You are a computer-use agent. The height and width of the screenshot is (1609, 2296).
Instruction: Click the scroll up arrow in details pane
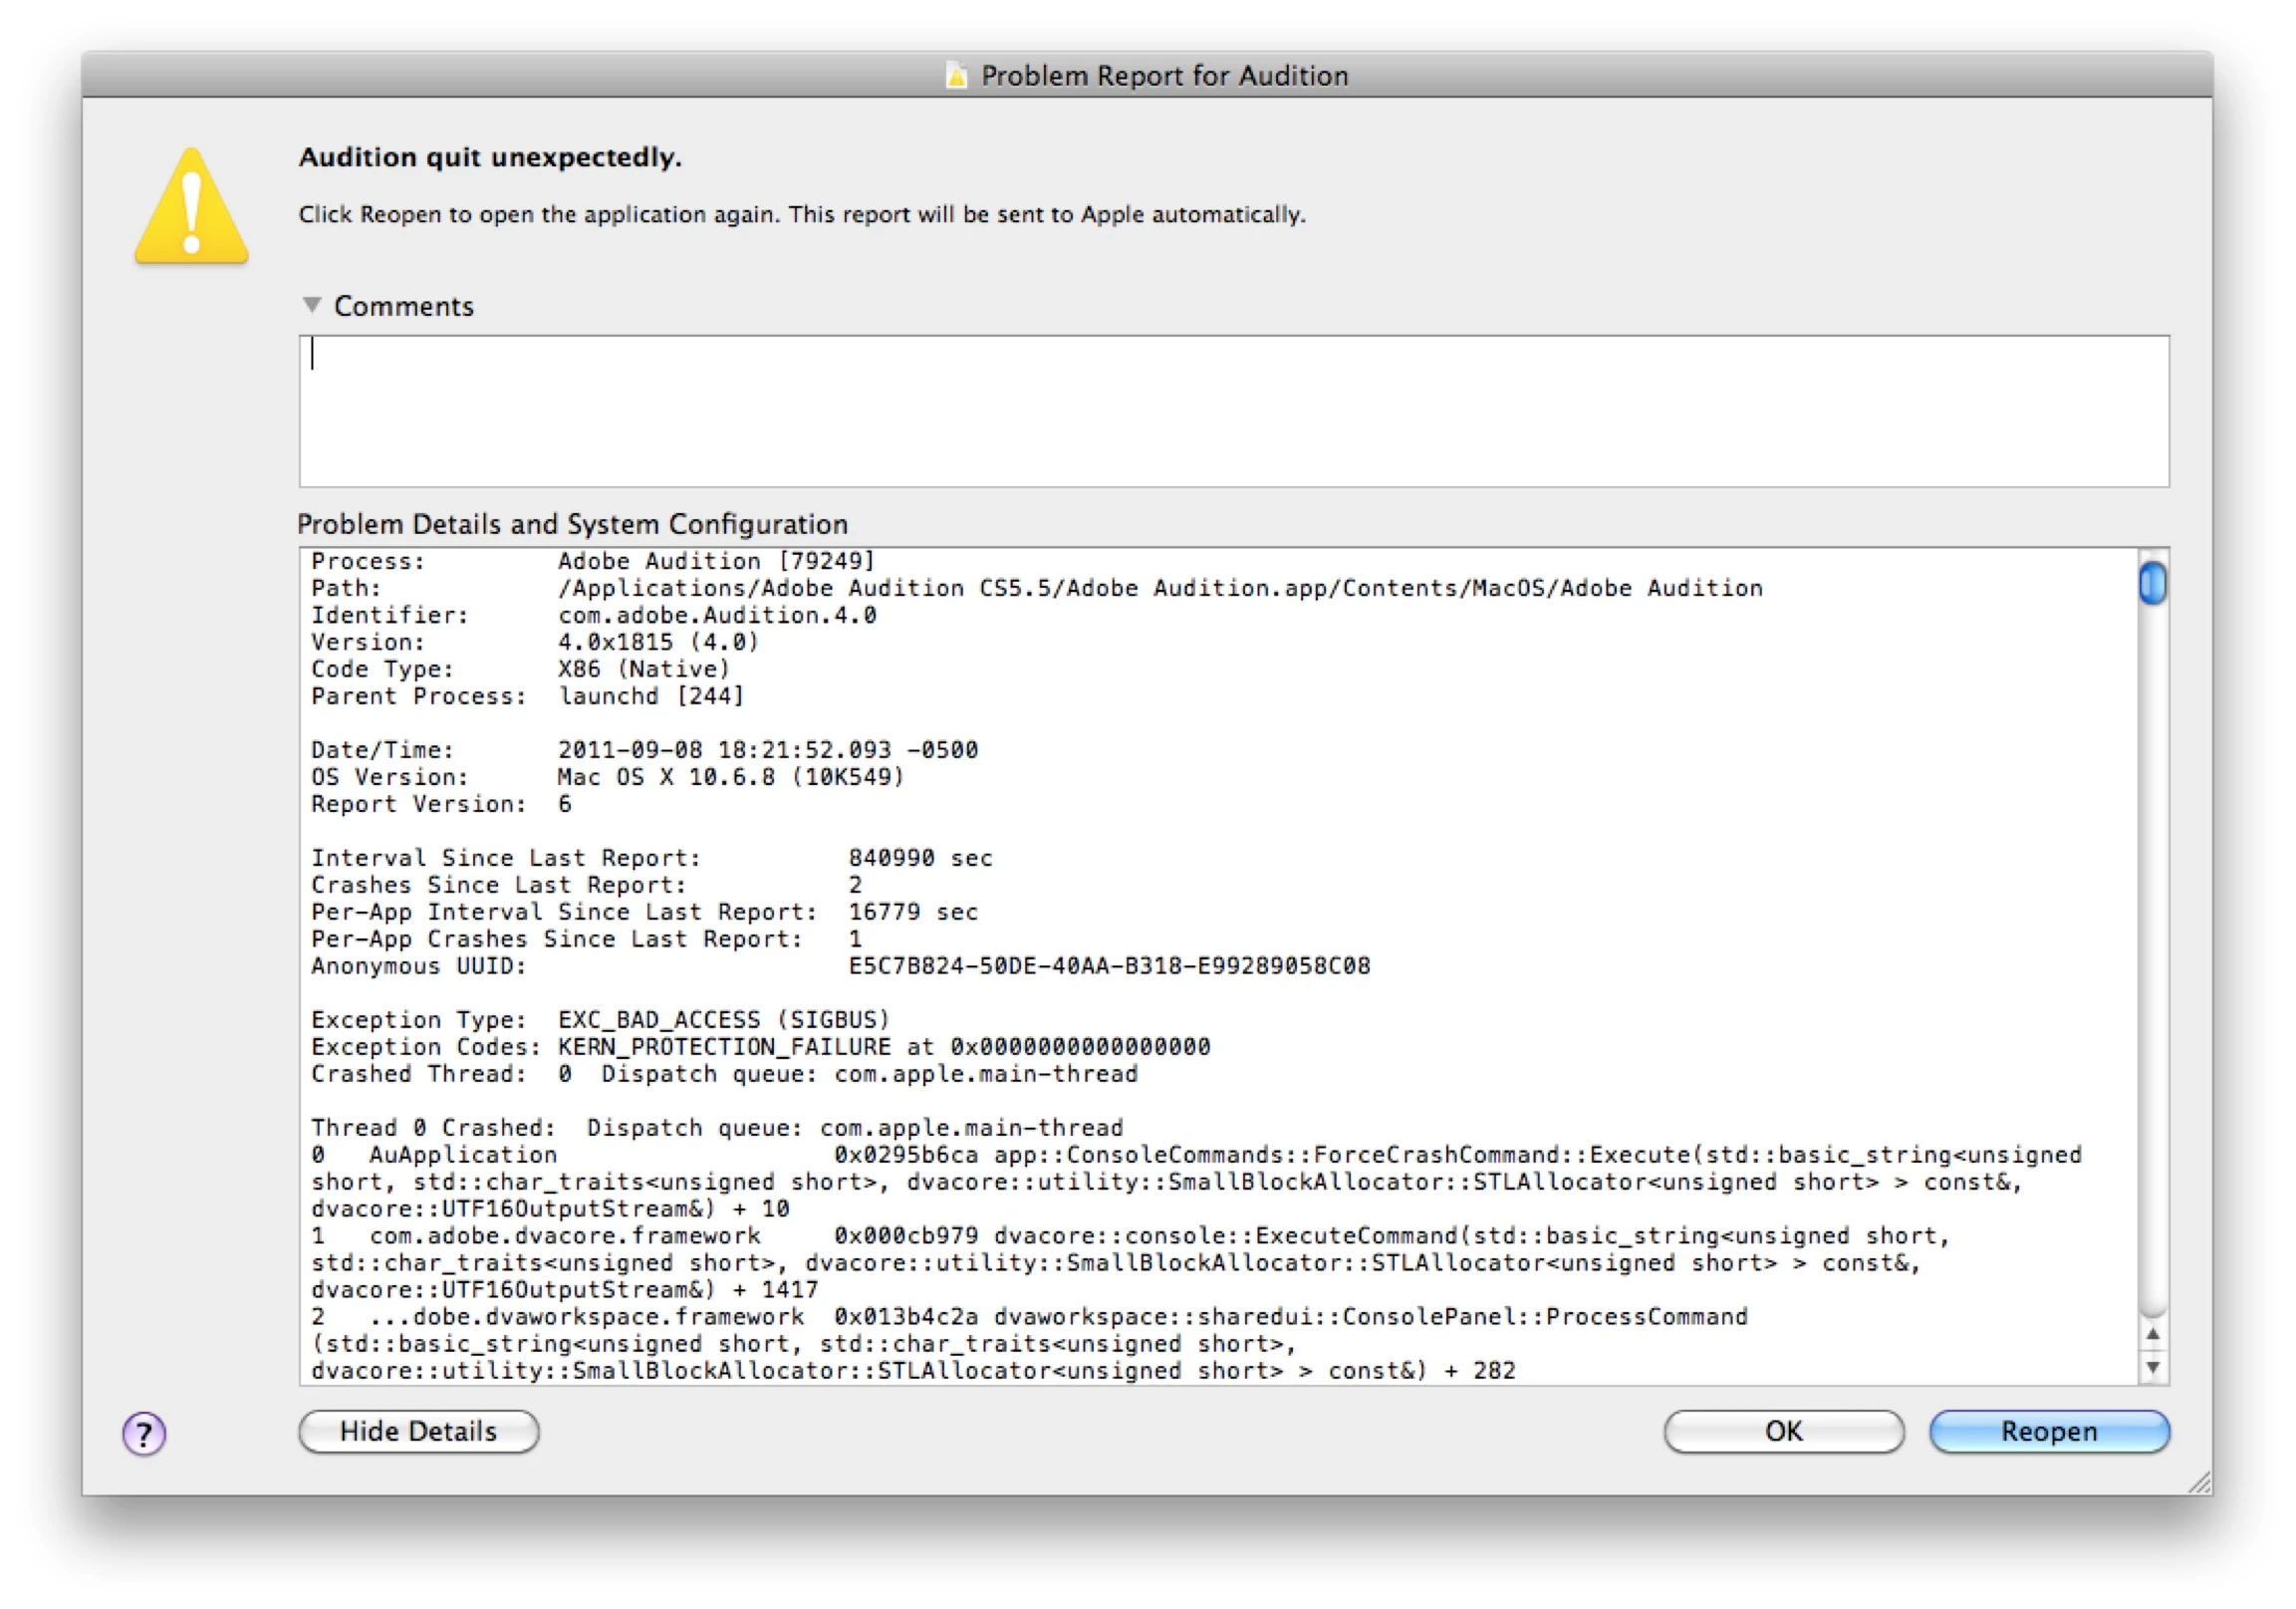coord(2153,1336)
